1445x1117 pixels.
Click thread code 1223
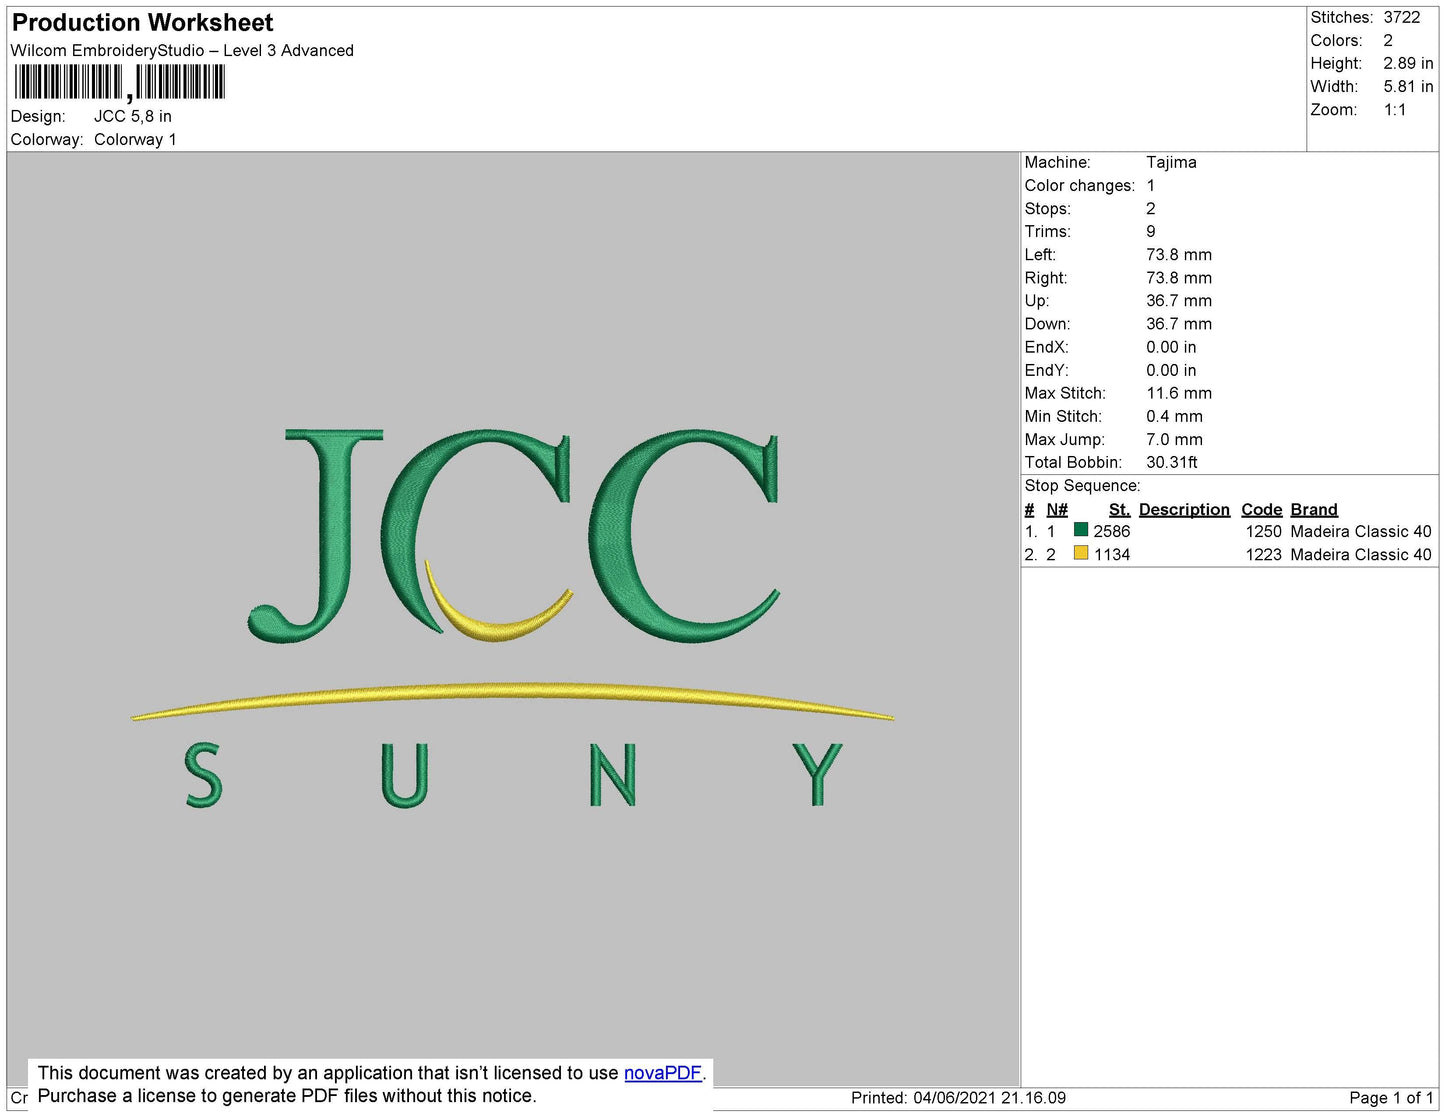[1263, 554]
